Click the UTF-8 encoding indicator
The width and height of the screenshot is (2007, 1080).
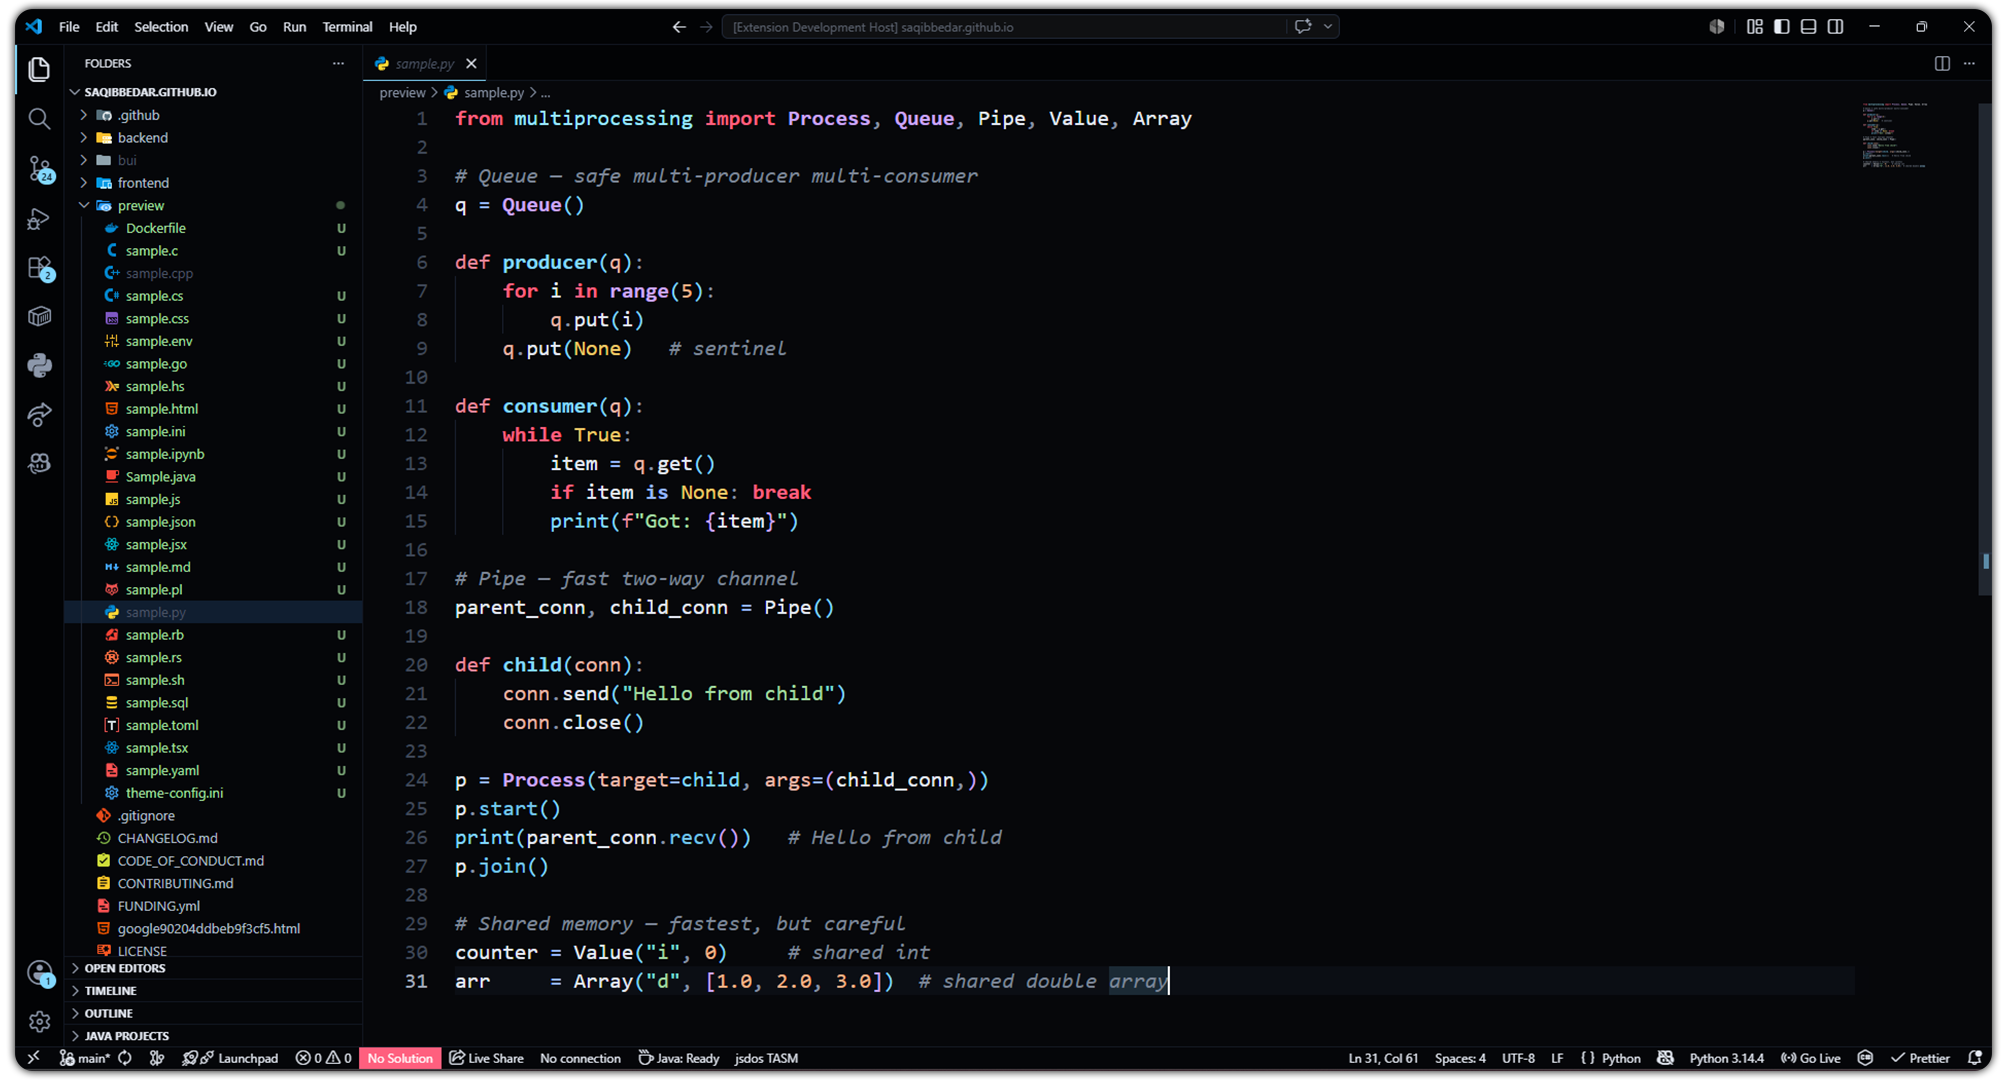pos(1518,1058)
